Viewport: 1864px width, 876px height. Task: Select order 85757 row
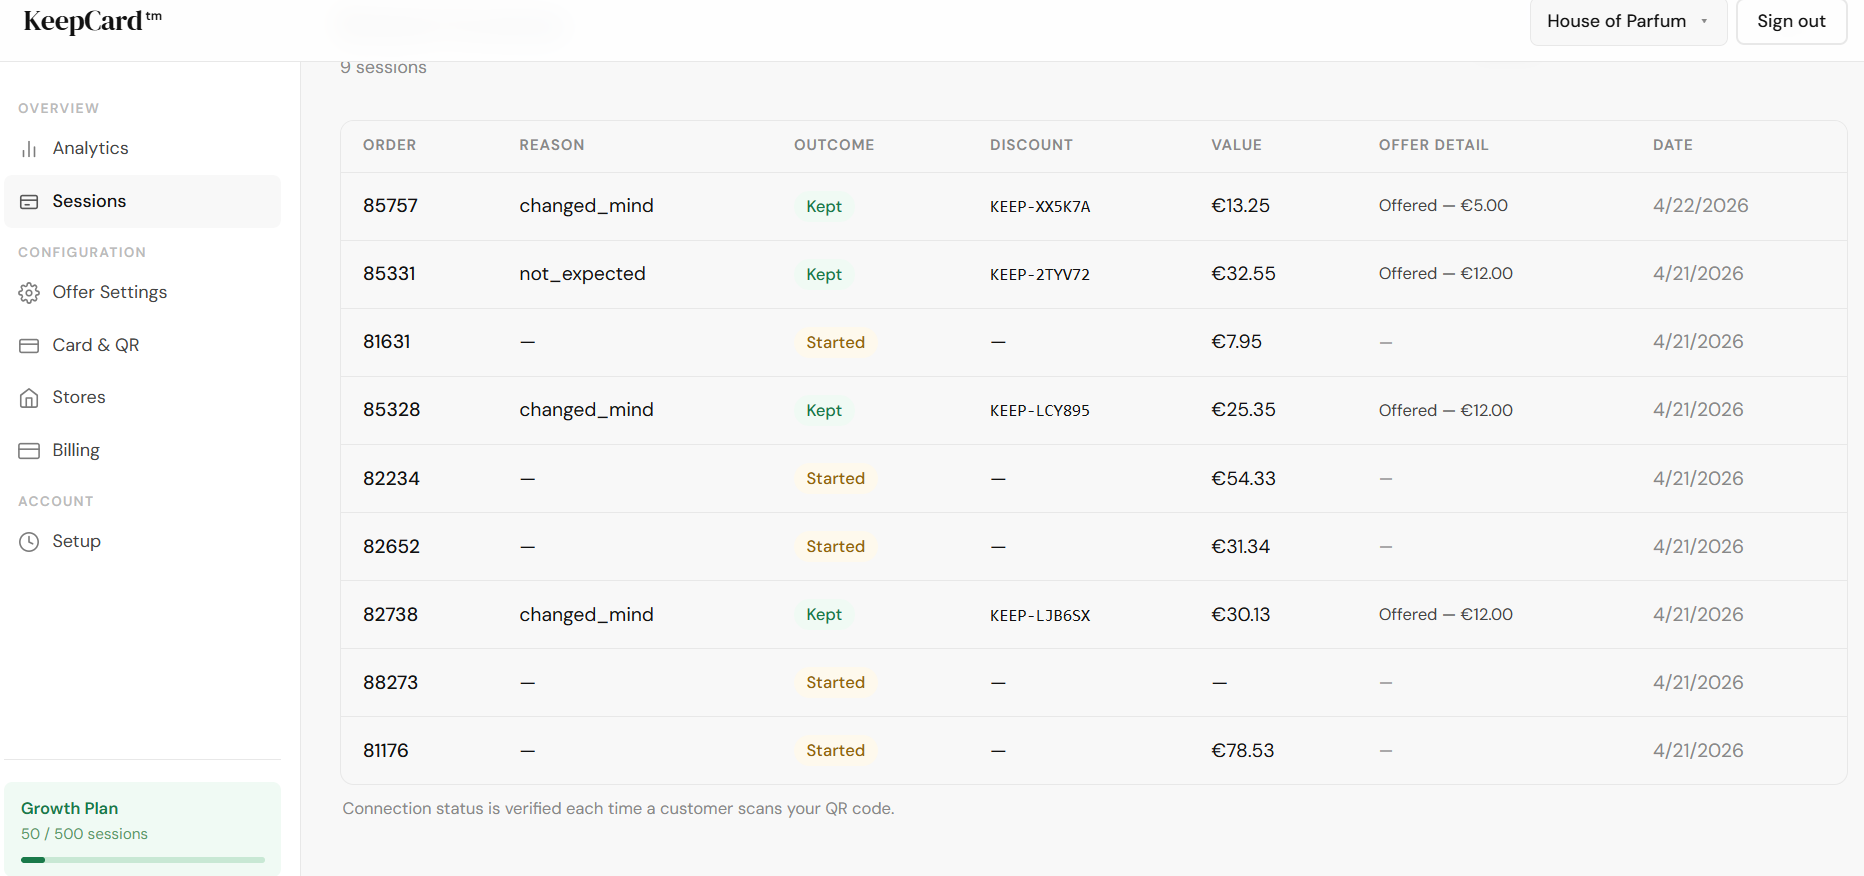coord(390,206)
